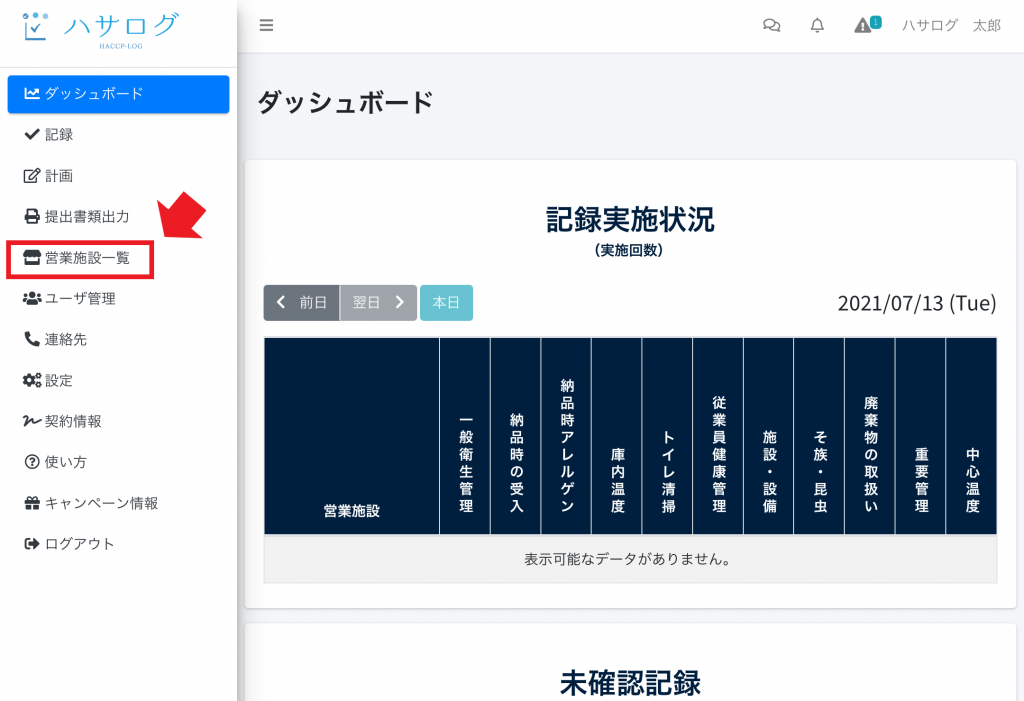The image size is (1024, 701).
Task: Go to previous day with 前日
Action: 302,302
